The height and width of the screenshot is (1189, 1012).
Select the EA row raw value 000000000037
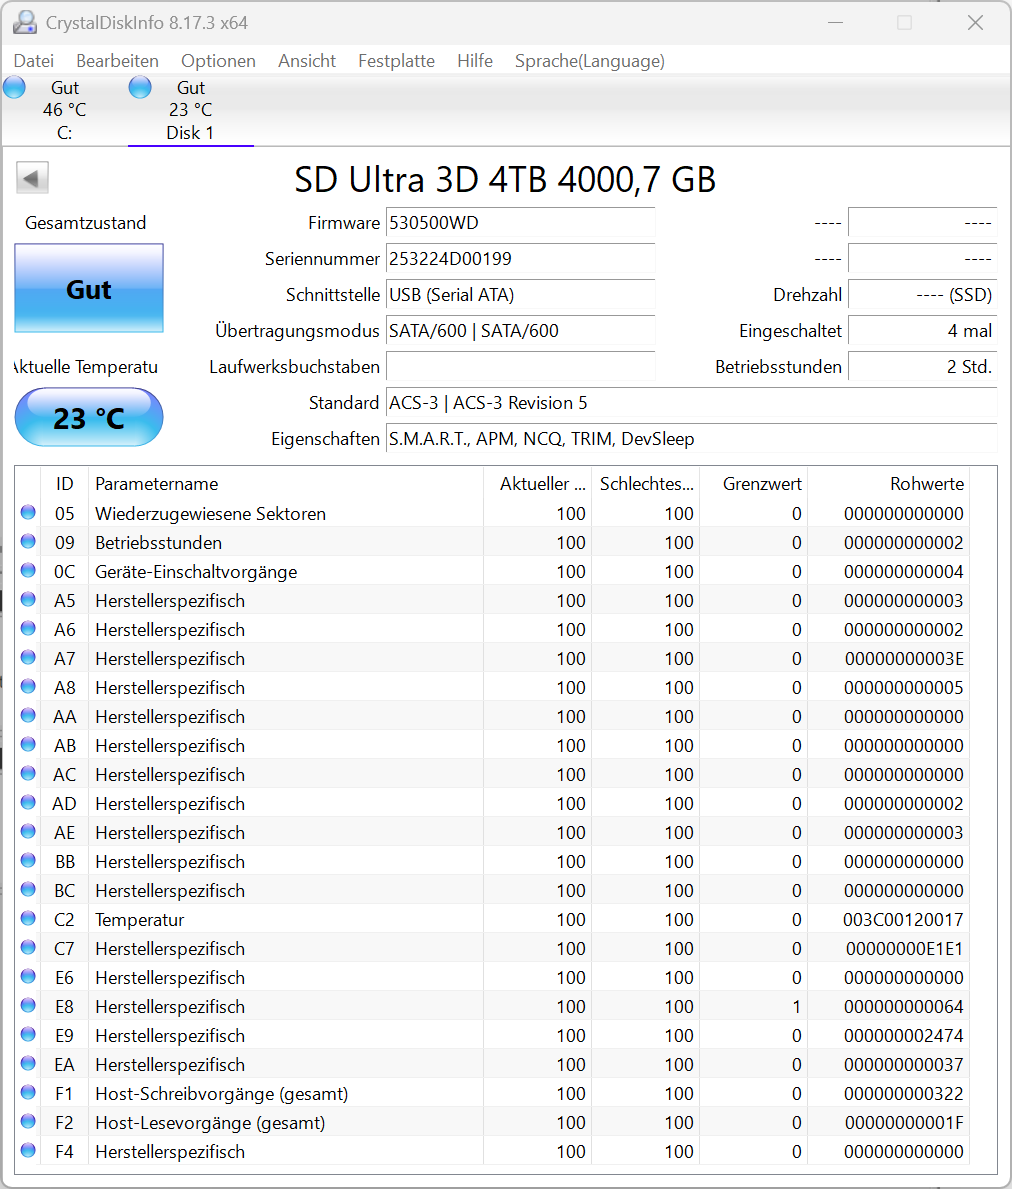tap(904, 1065)
